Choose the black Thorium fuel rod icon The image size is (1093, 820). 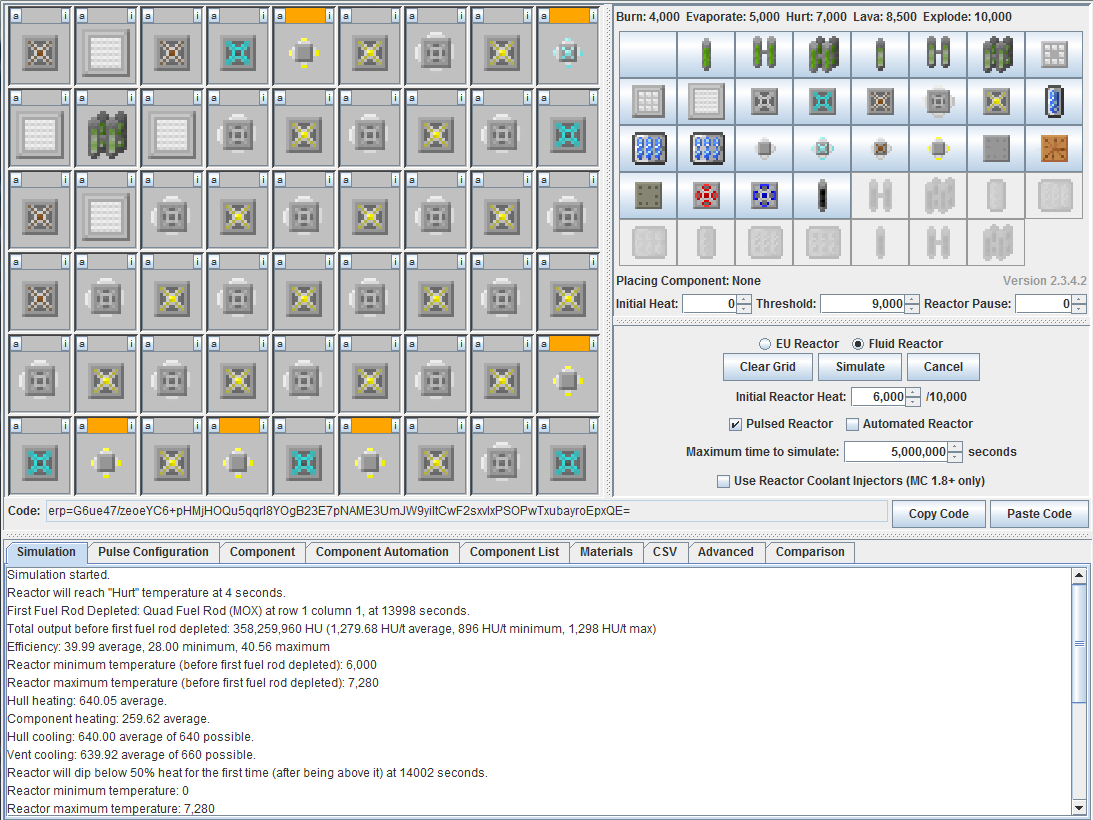[x=821, y=195]
